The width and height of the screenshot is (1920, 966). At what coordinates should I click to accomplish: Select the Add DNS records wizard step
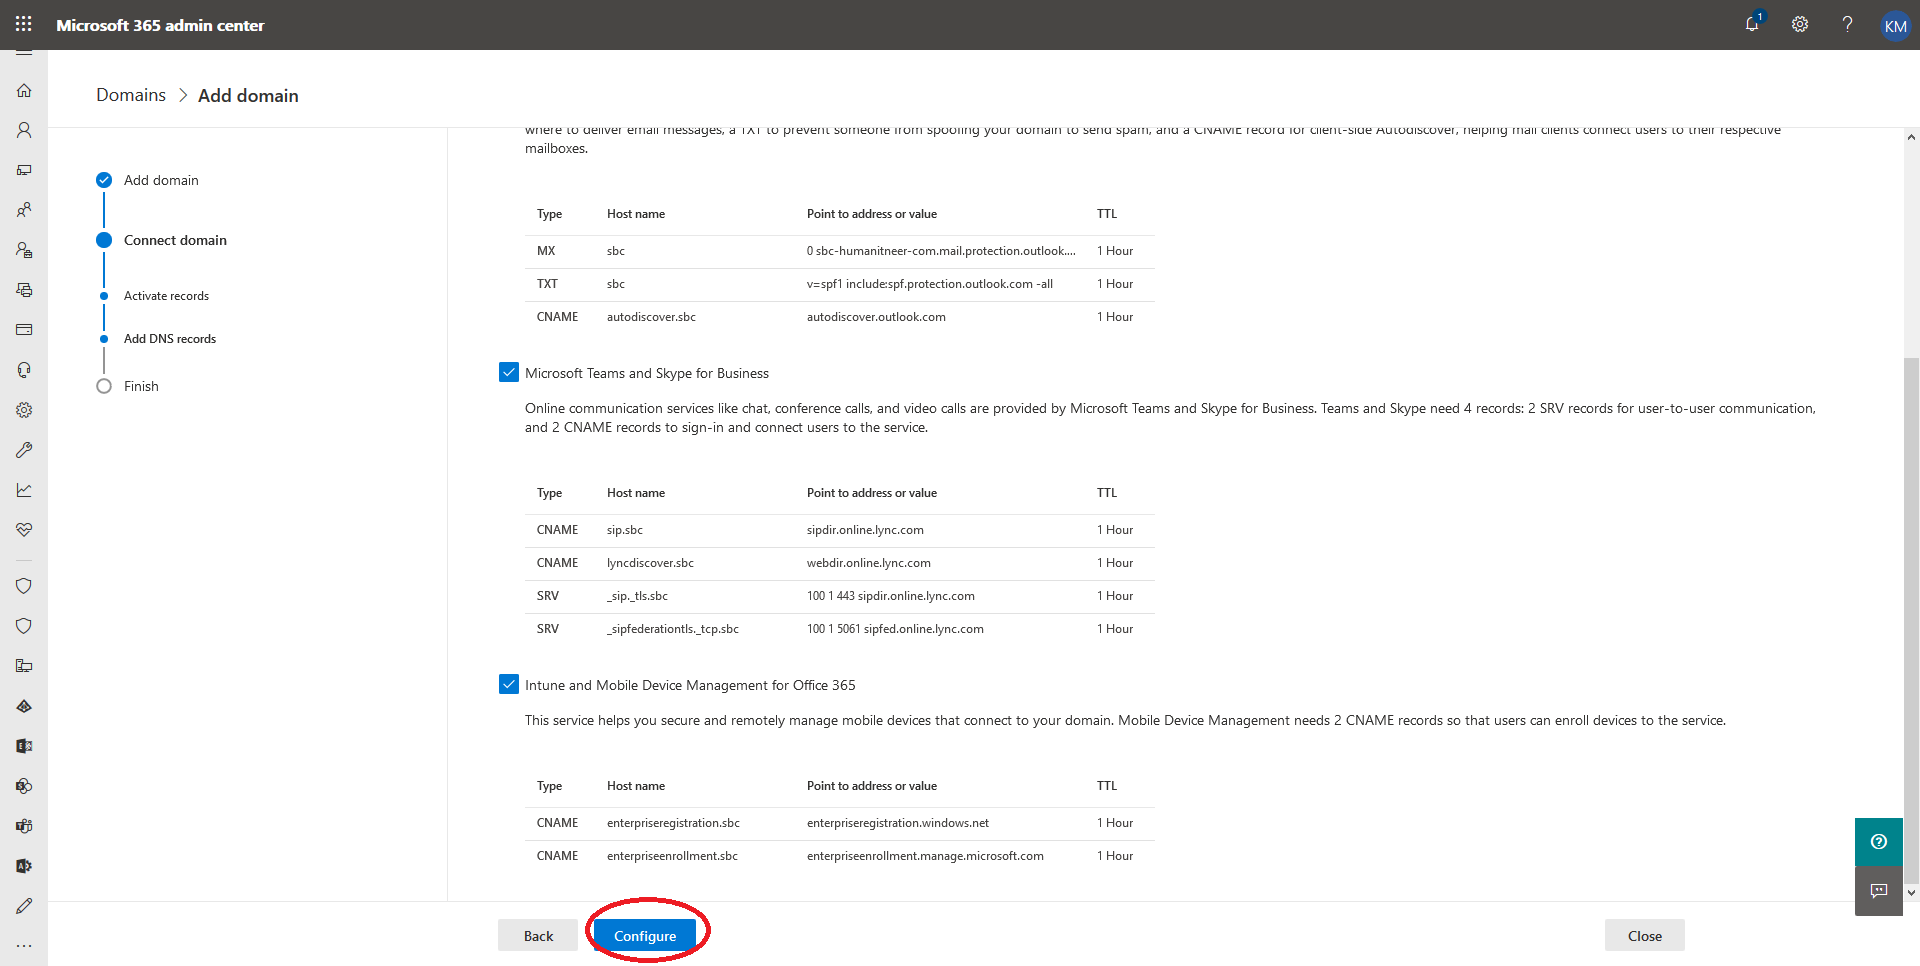(x=170, y=339)
